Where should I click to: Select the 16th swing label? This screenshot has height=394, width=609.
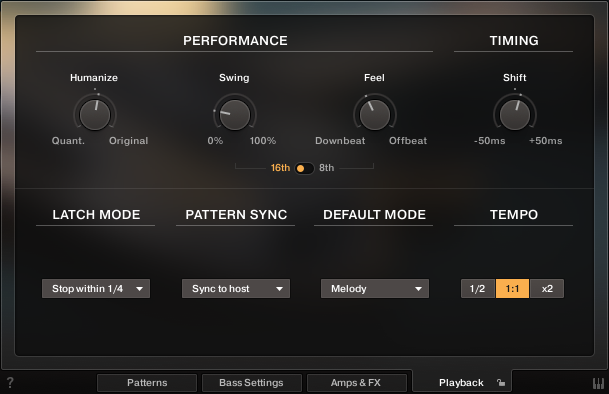click(x=280, y=168)
